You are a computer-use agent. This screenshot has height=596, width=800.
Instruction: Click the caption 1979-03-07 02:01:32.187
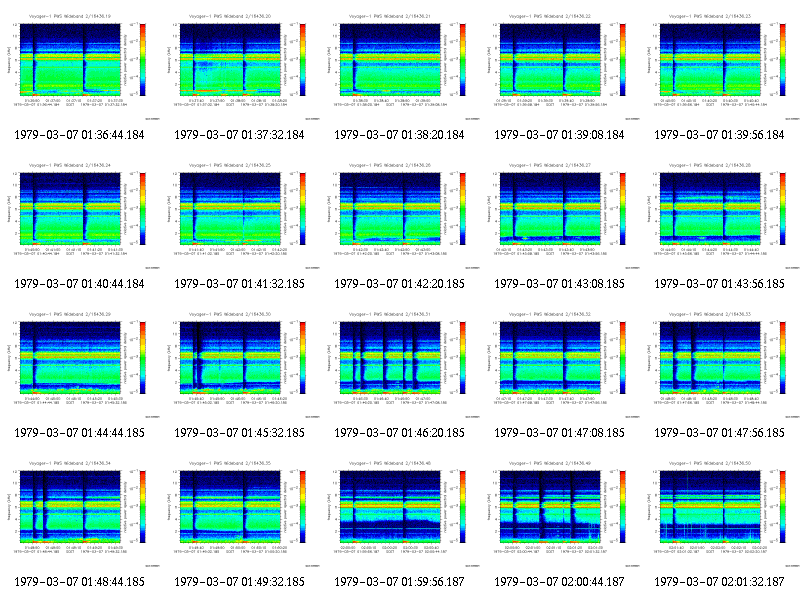tap(719, 582)
